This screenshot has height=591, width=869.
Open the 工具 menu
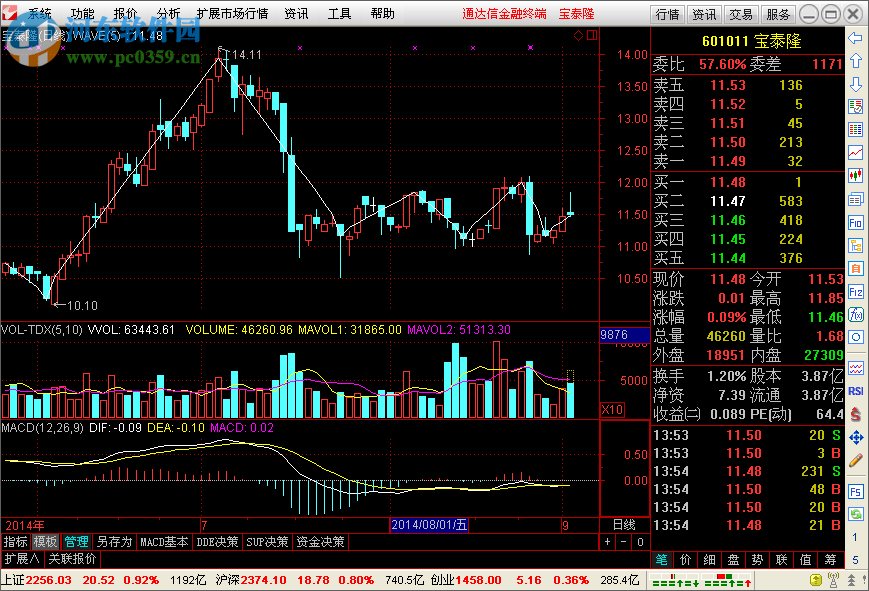(339, 13)
